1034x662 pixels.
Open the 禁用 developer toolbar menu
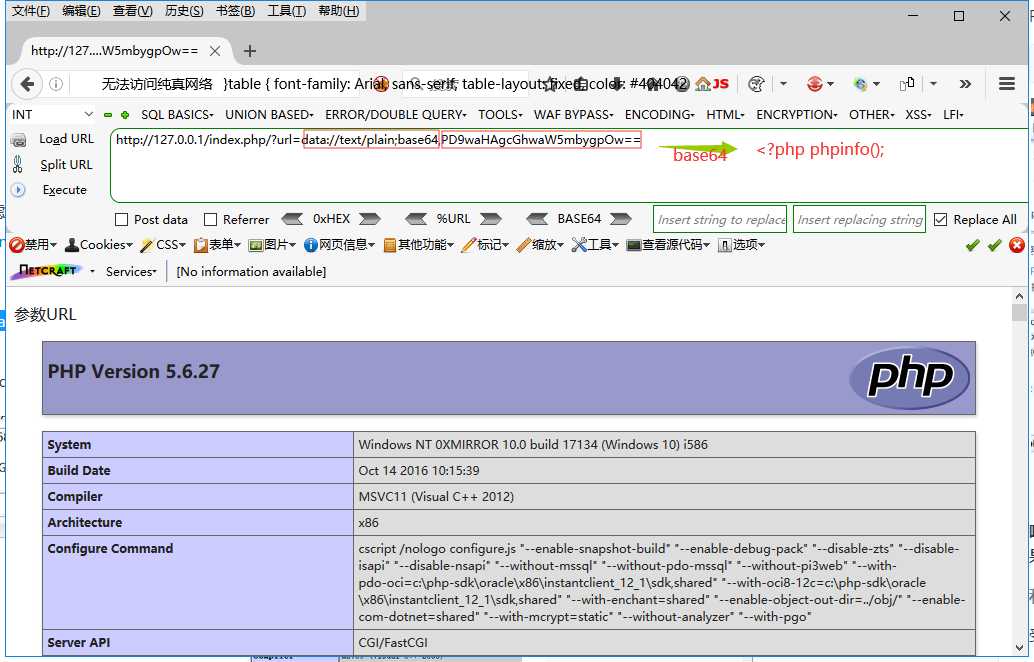33,245
